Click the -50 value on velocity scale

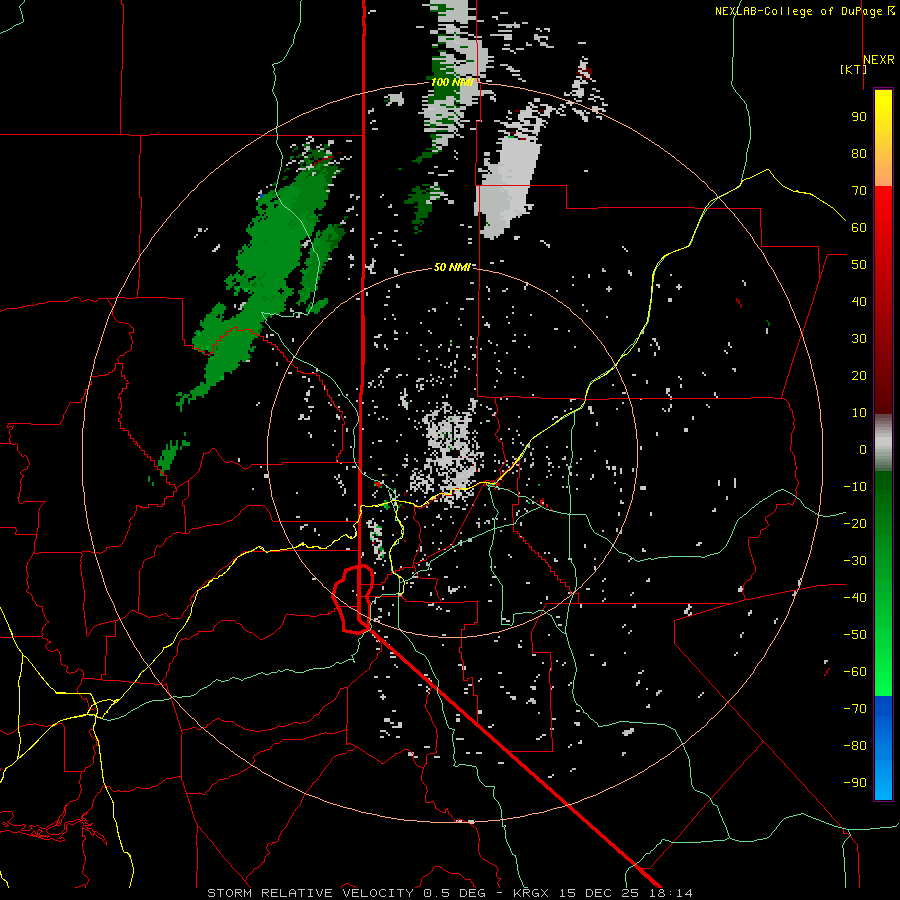(x=855, y=635)
